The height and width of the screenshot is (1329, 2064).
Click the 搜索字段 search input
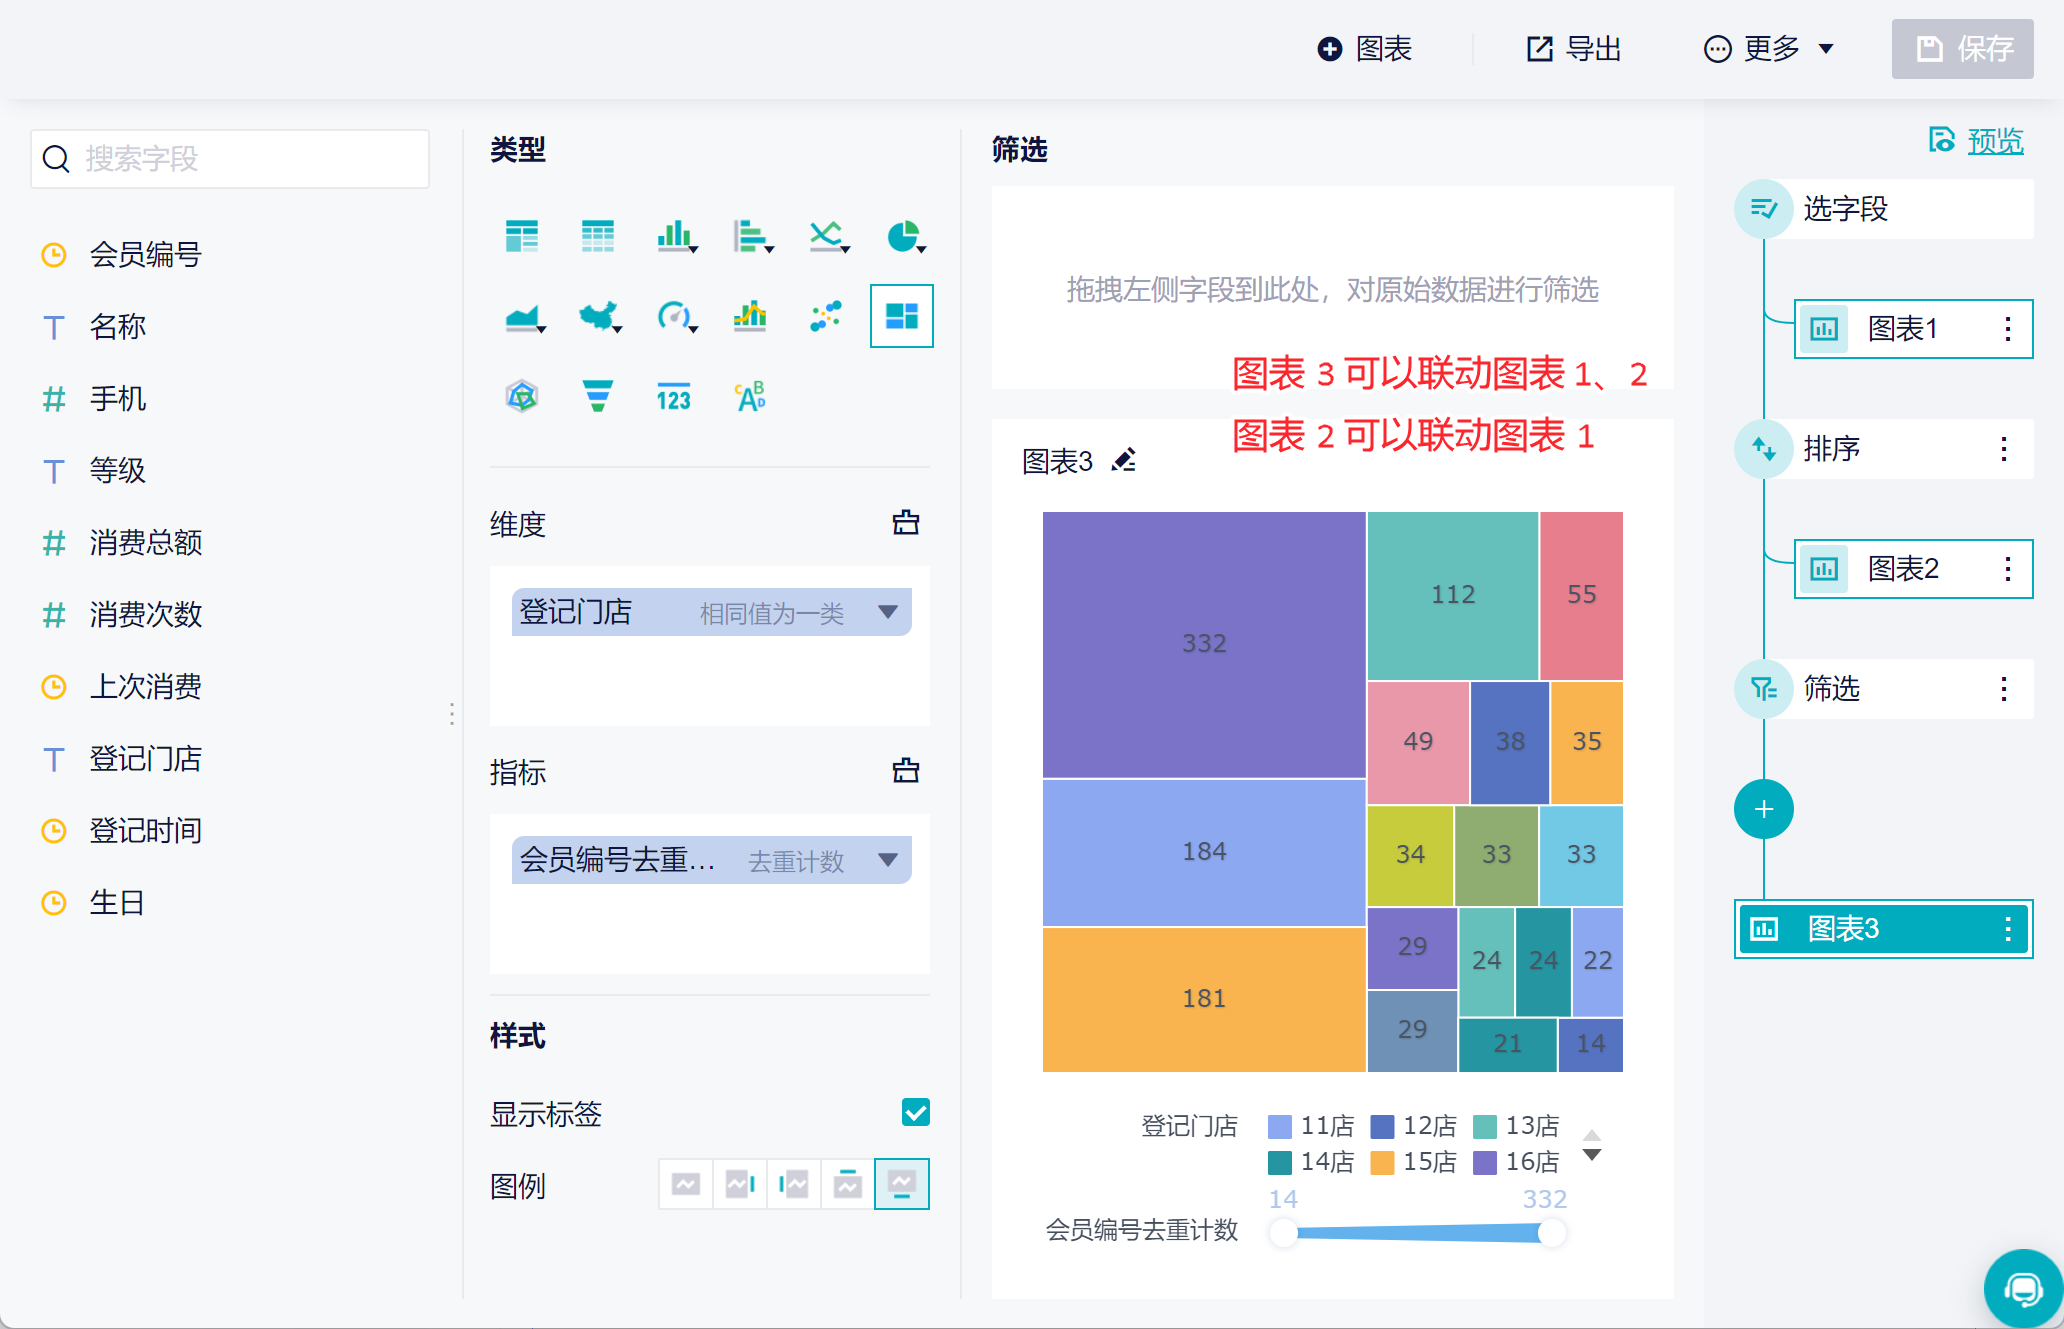(230, 159)
